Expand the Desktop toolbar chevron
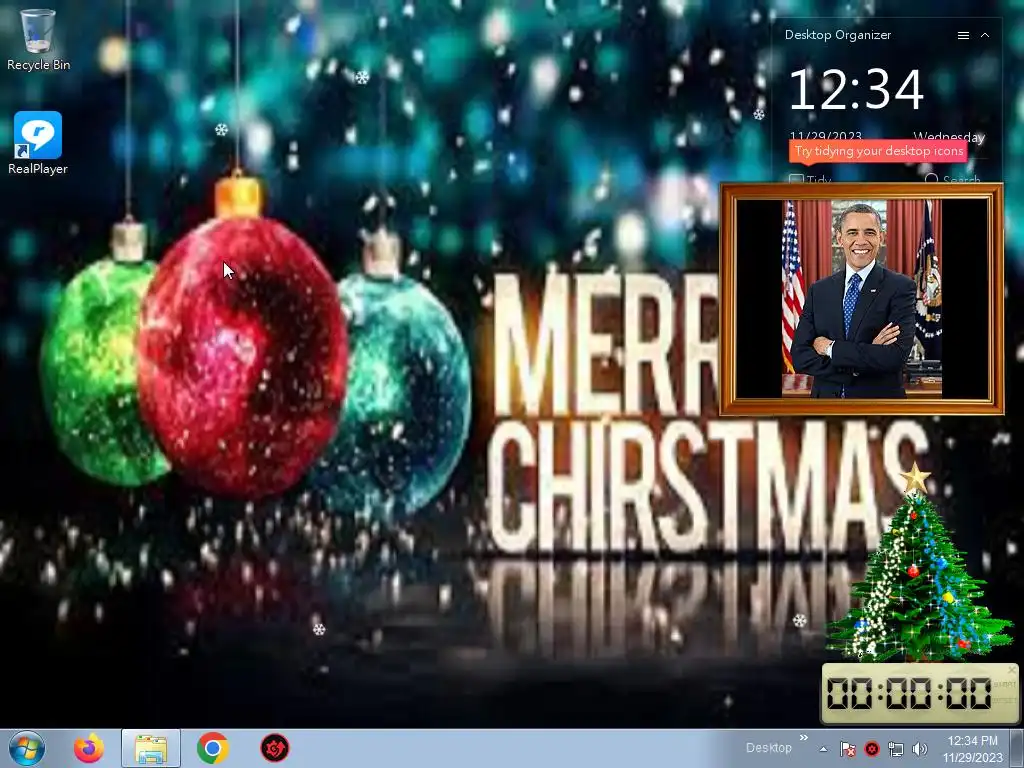 click(804, 738)
